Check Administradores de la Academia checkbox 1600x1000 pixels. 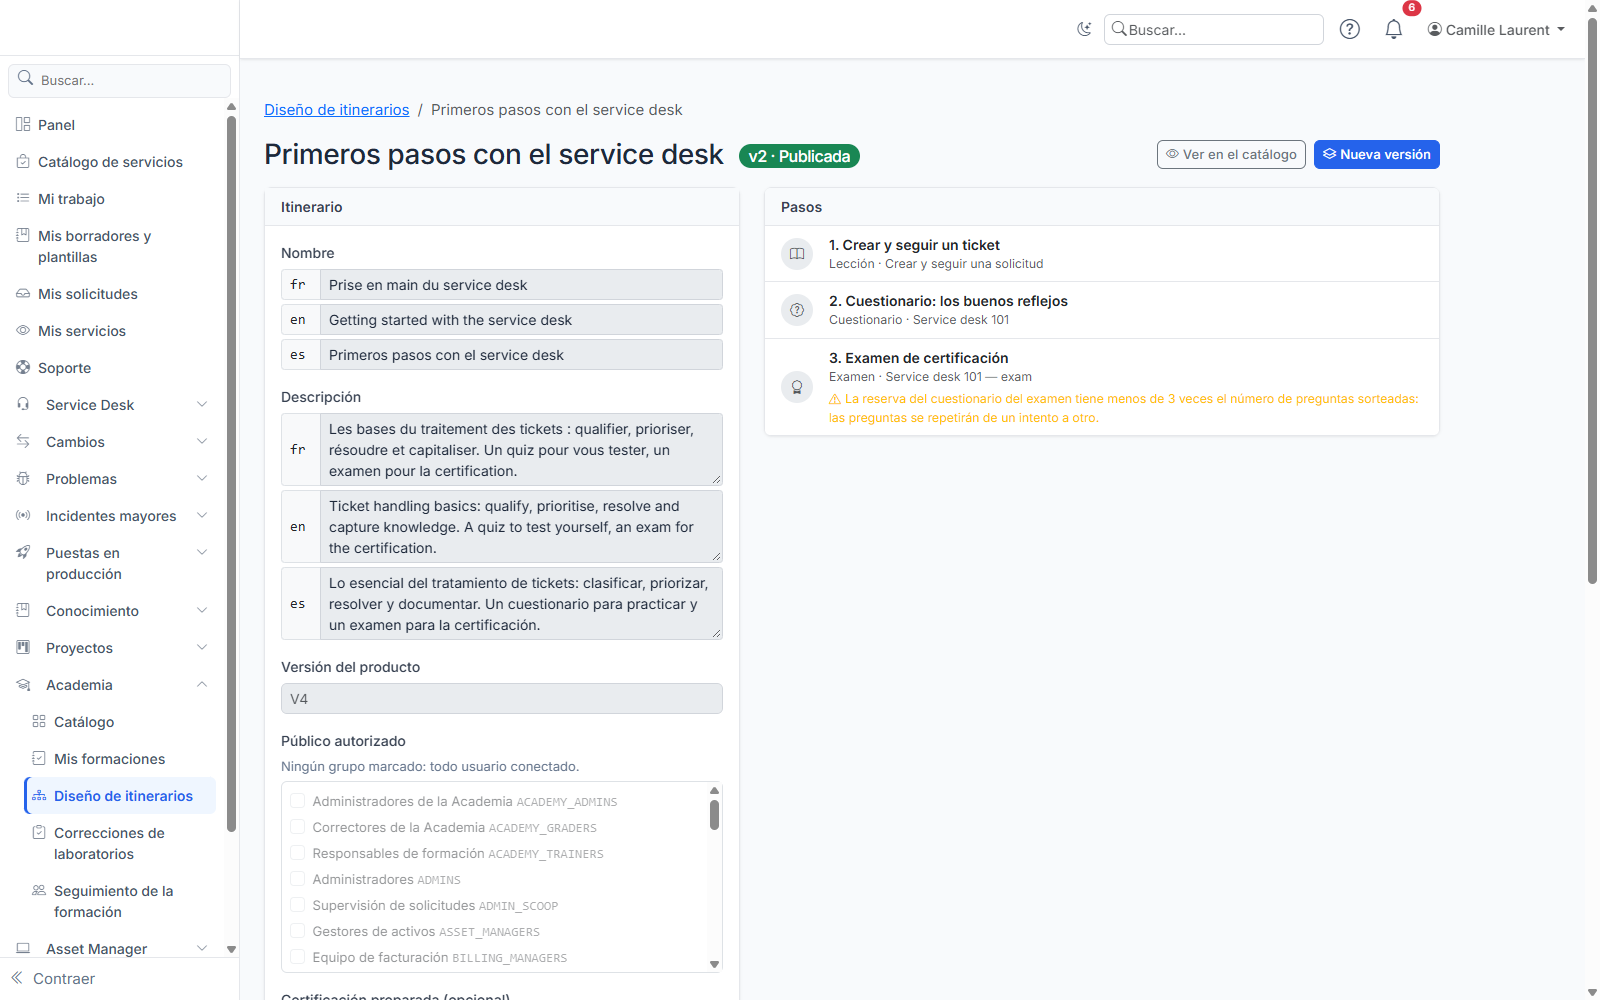[x=297, y=801]
